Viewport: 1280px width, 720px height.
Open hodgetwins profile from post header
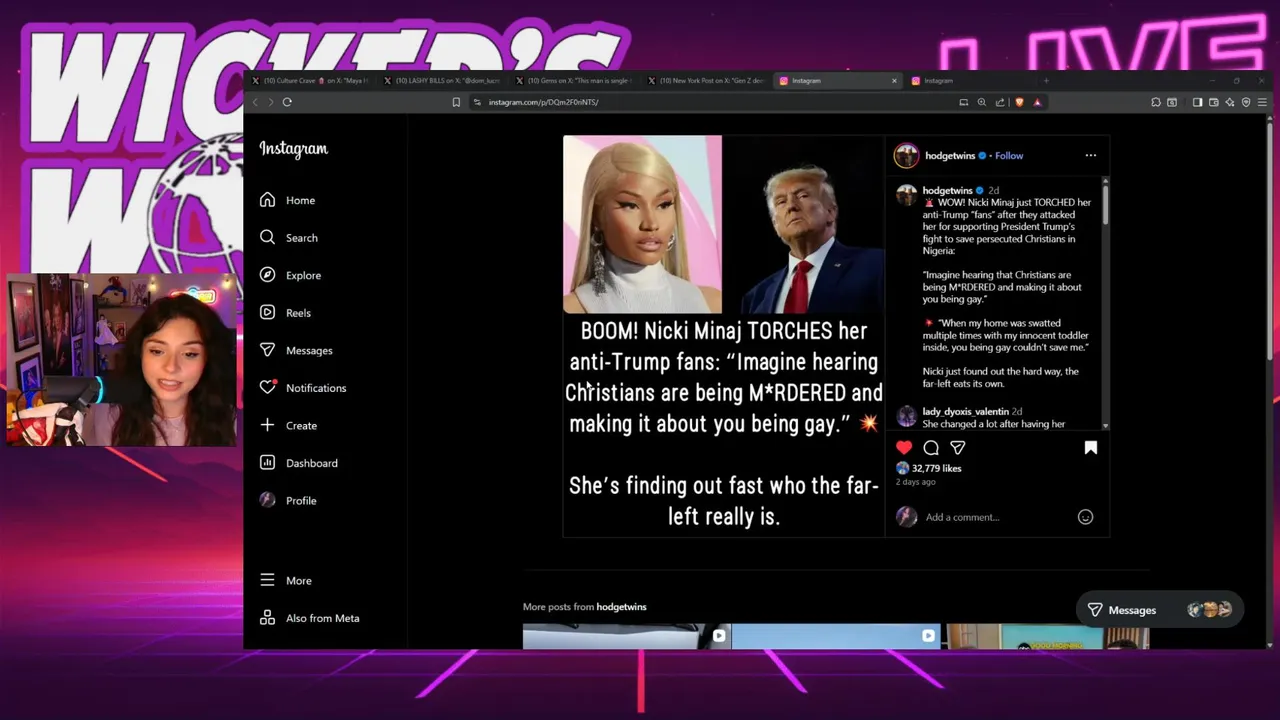(950, 155)
